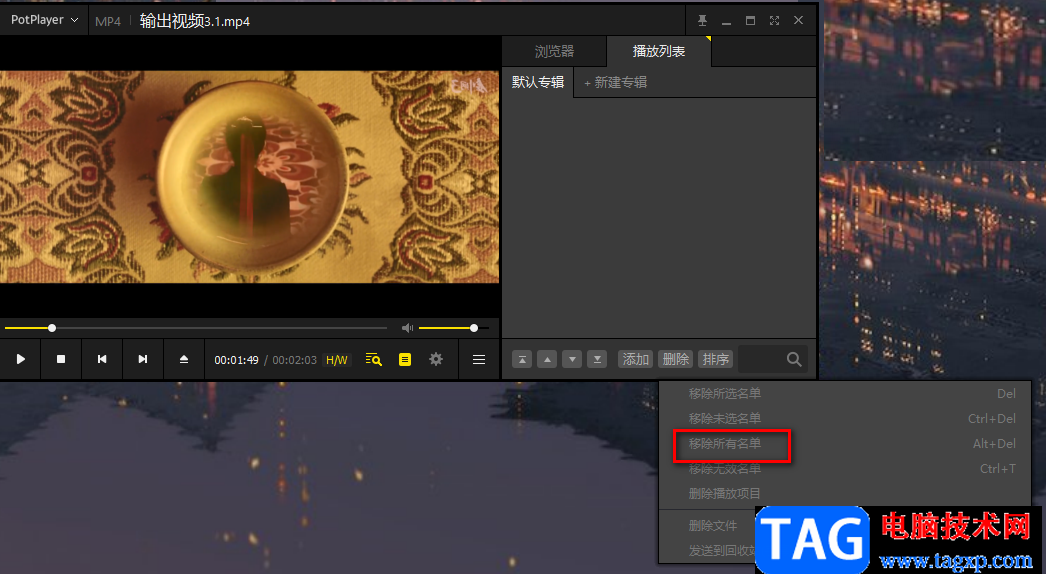Viewport: 1046px width, 574px height.
Task: Move the playlist item down
Action: (572, 359)
